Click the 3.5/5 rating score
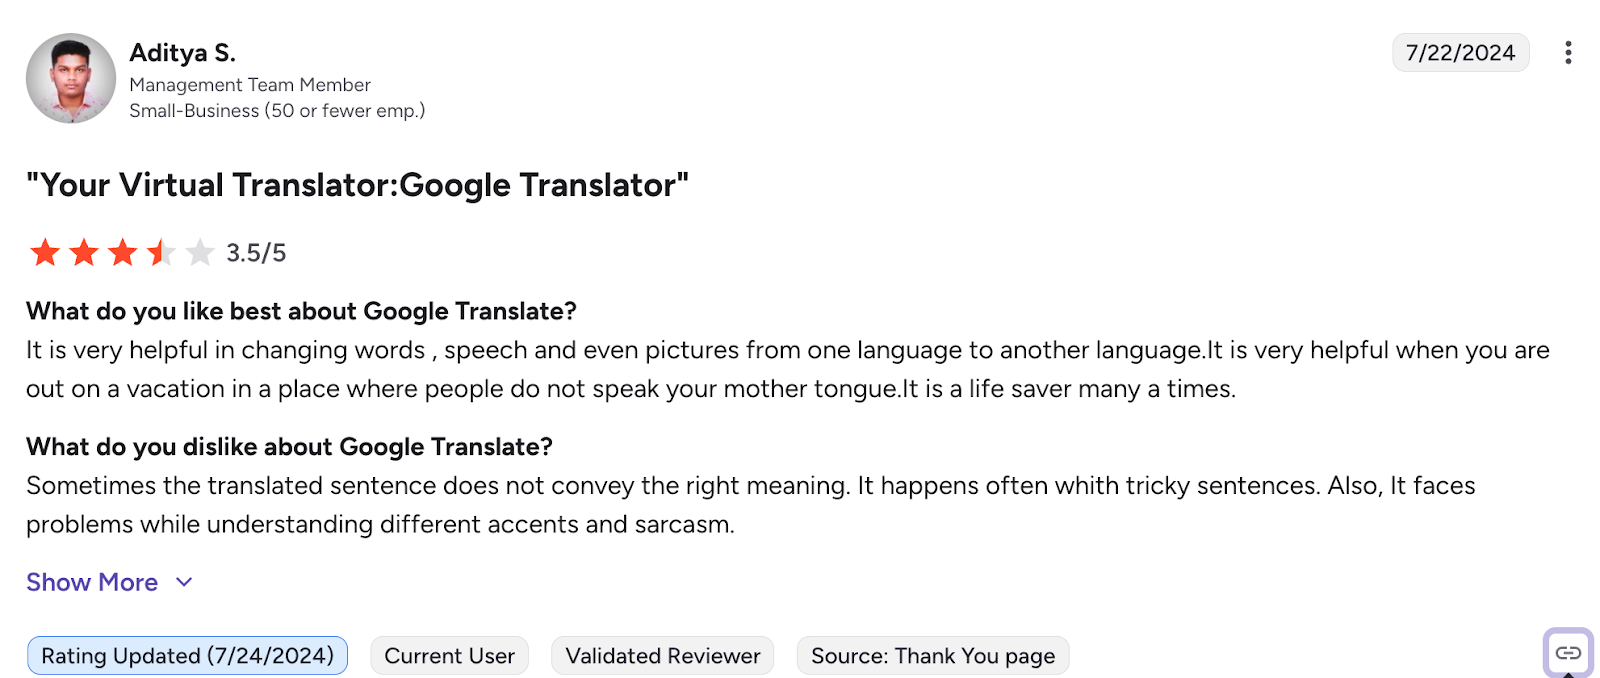Screen dimensions: 1600x678 coord(254,253)
